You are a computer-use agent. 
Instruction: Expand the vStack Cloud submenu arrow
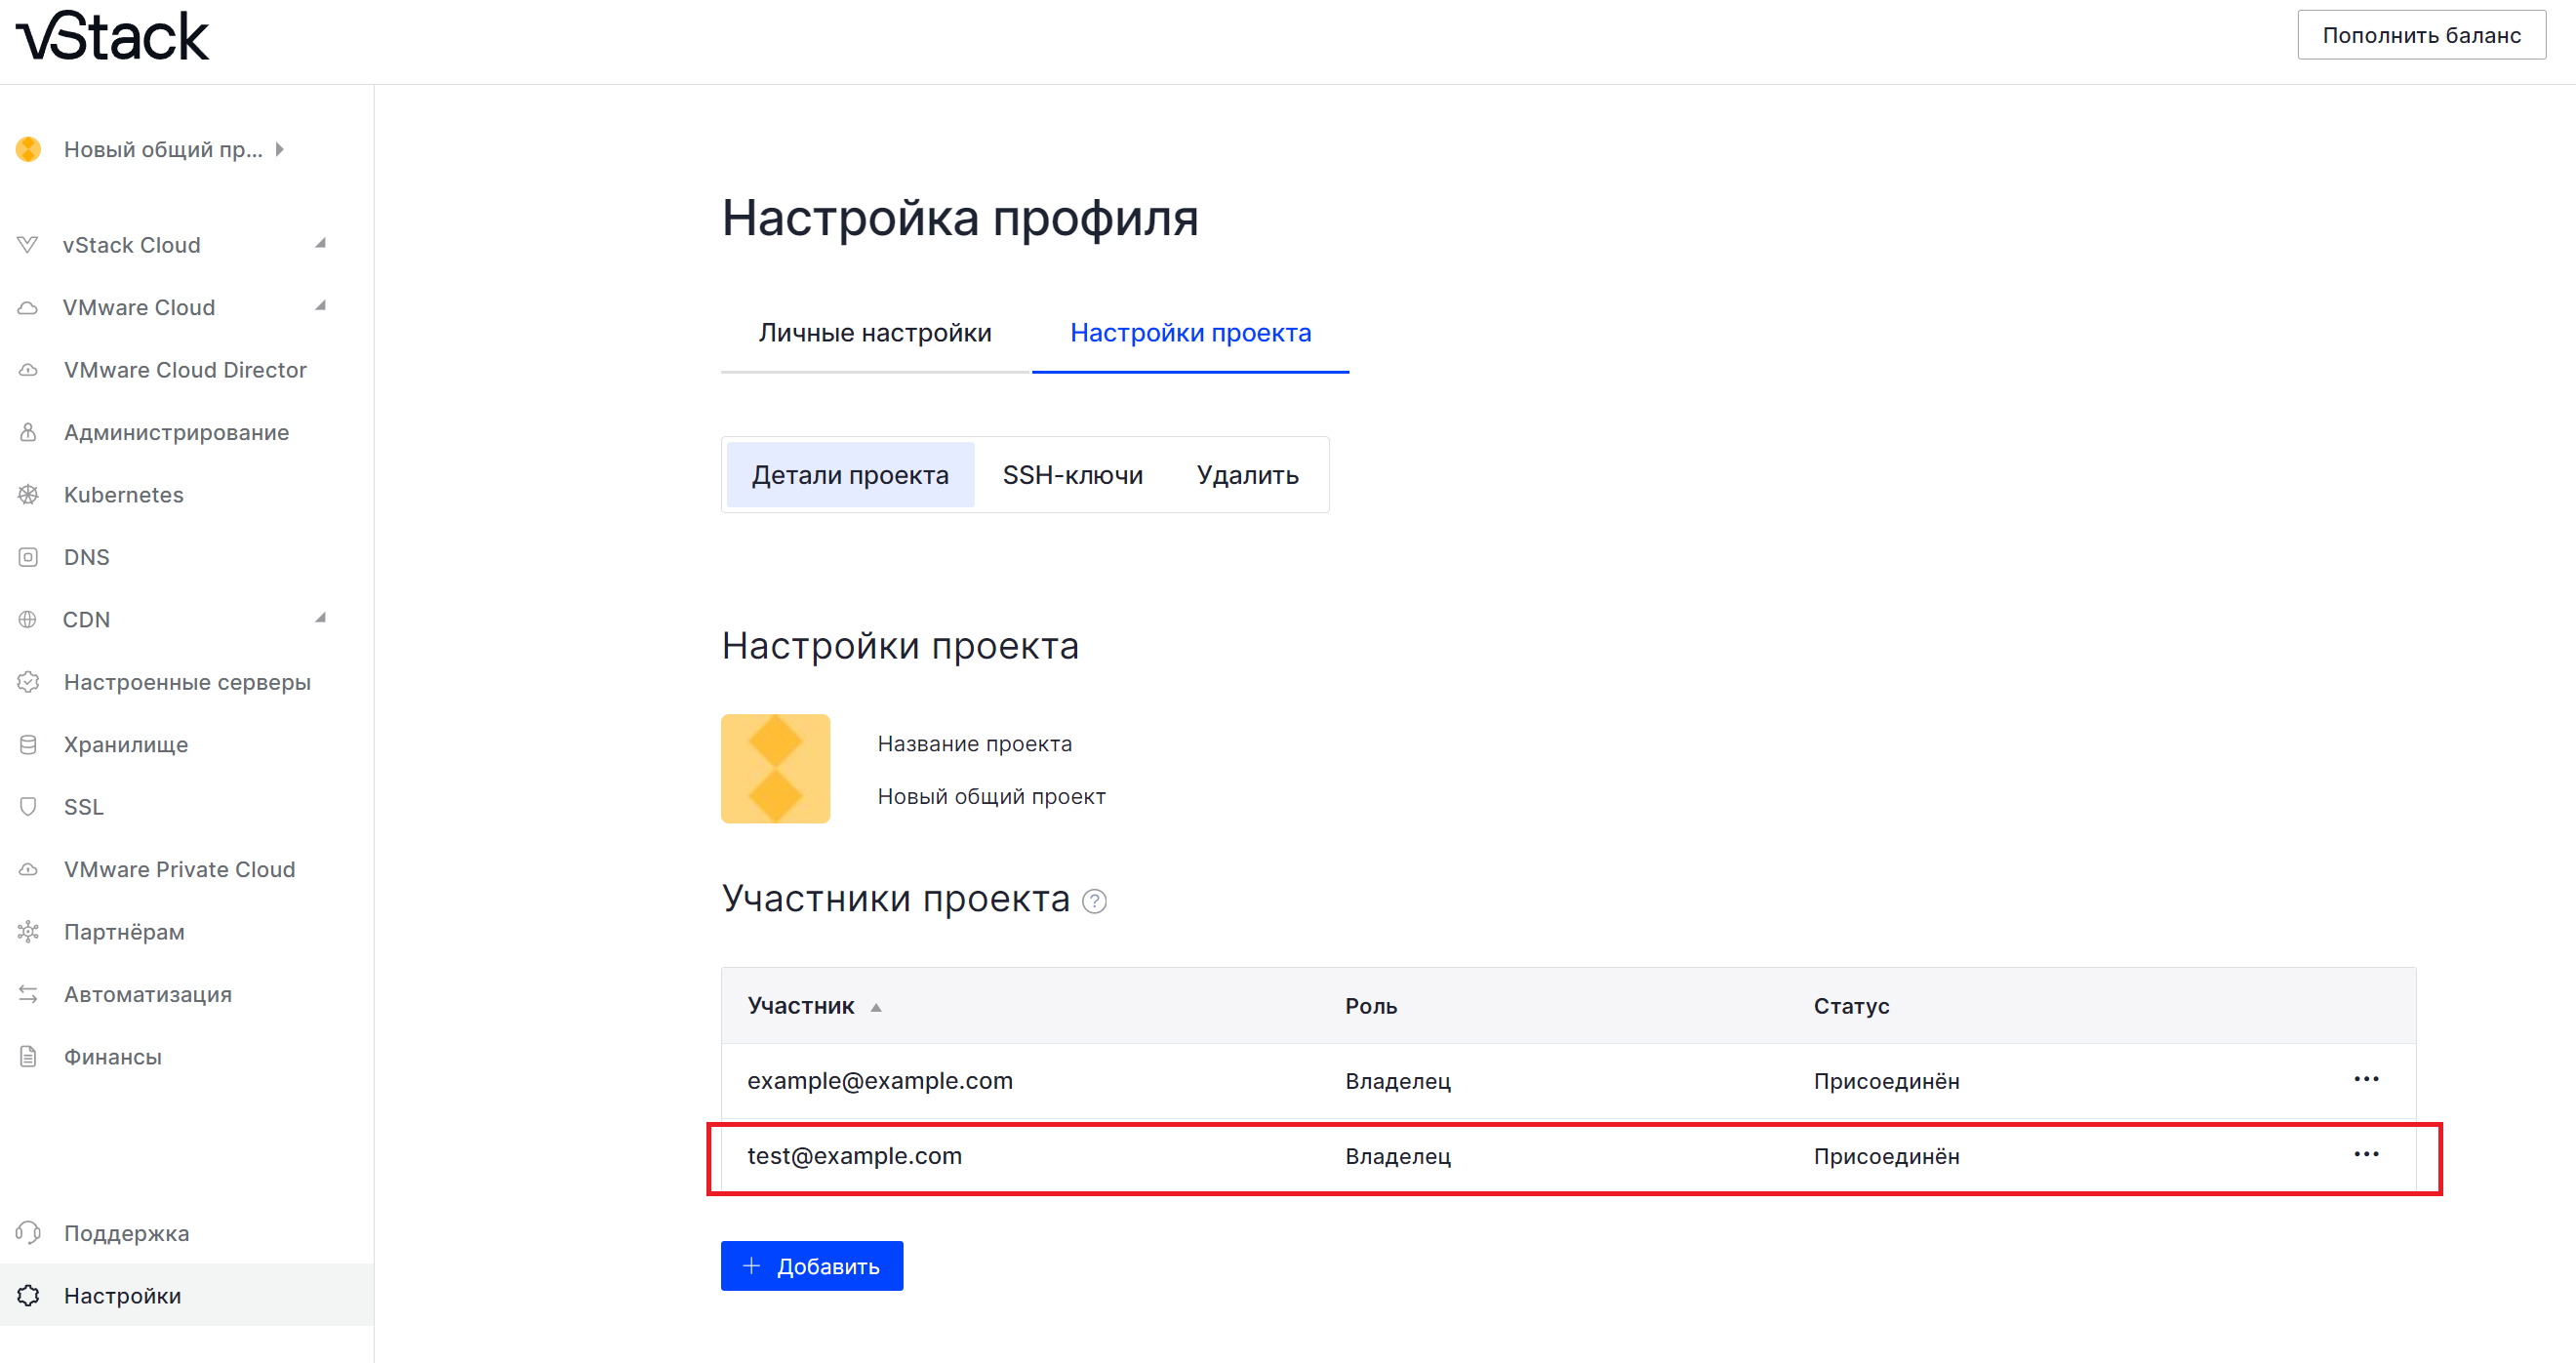point(321,243)
